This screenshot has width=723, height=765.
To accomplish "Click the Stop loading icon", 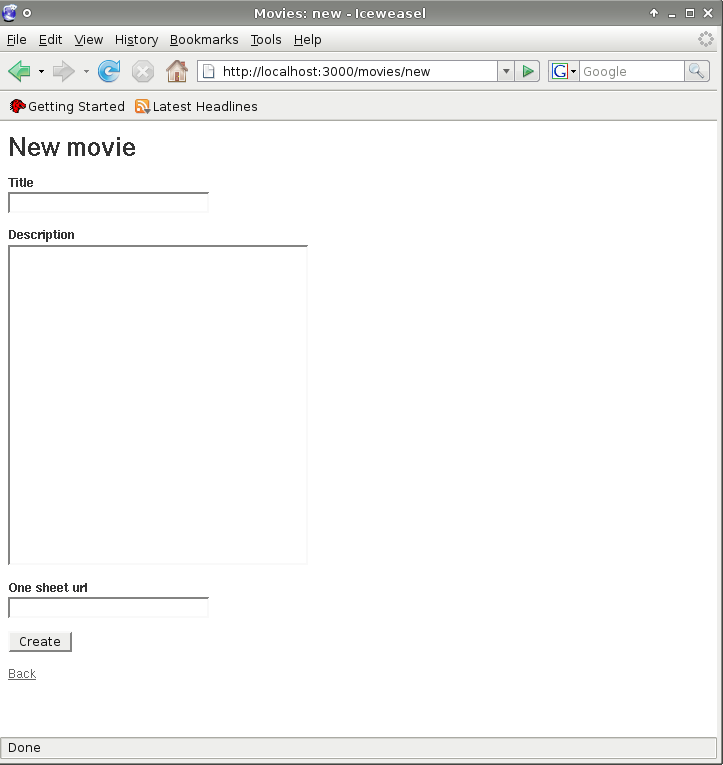I will coord(143,72).
